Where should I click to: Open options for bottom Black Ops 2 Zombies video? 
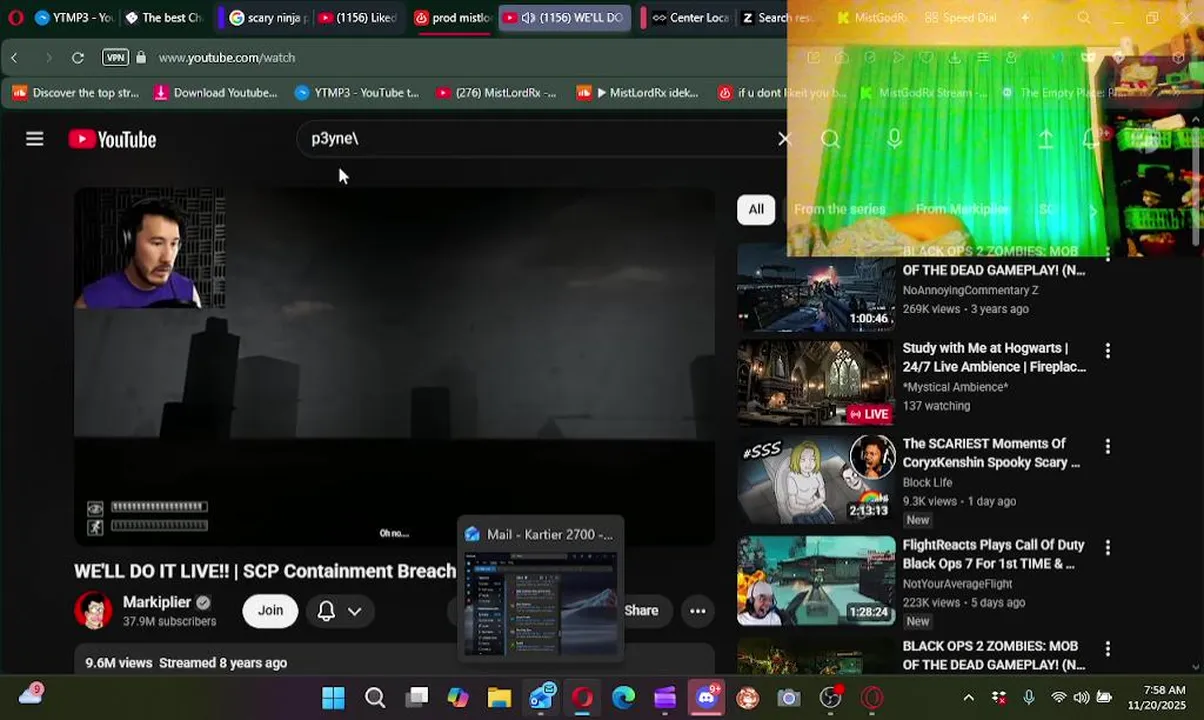click(1107, 648)
